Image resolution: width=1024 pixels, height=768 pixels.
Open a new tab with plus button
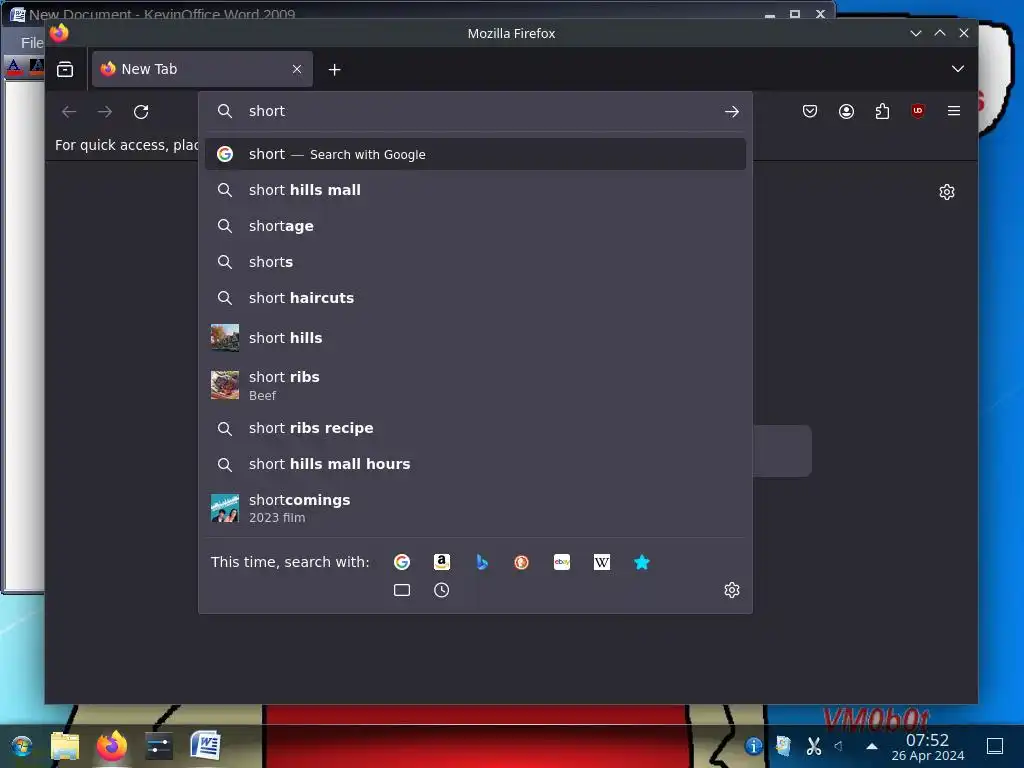click(334, 69)
